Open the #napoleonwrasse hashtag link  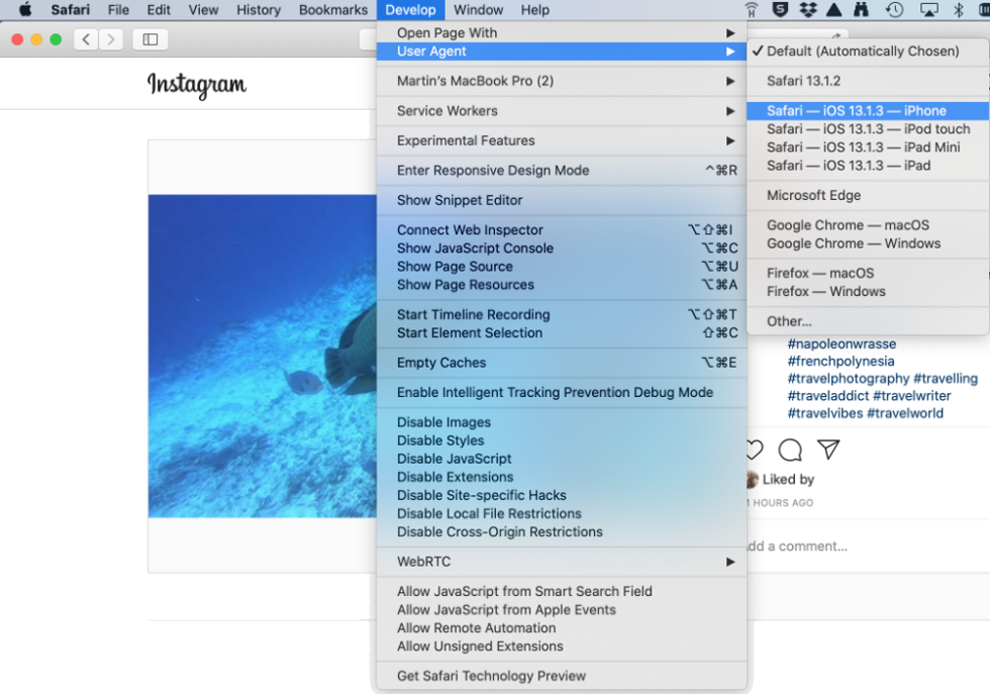(x=842, y=344)
